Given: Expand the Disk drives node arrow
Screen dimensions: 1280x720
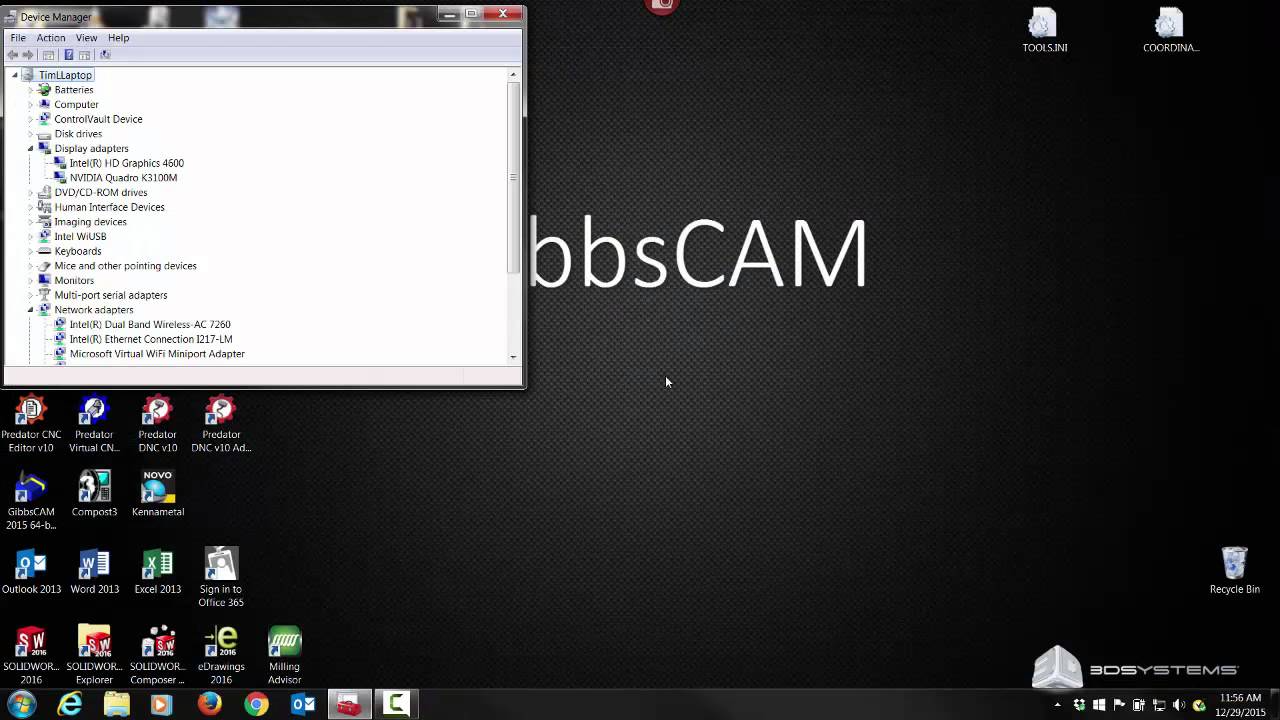Looking at the screenshot, I should pyautogui.click(x=31, y=134).
